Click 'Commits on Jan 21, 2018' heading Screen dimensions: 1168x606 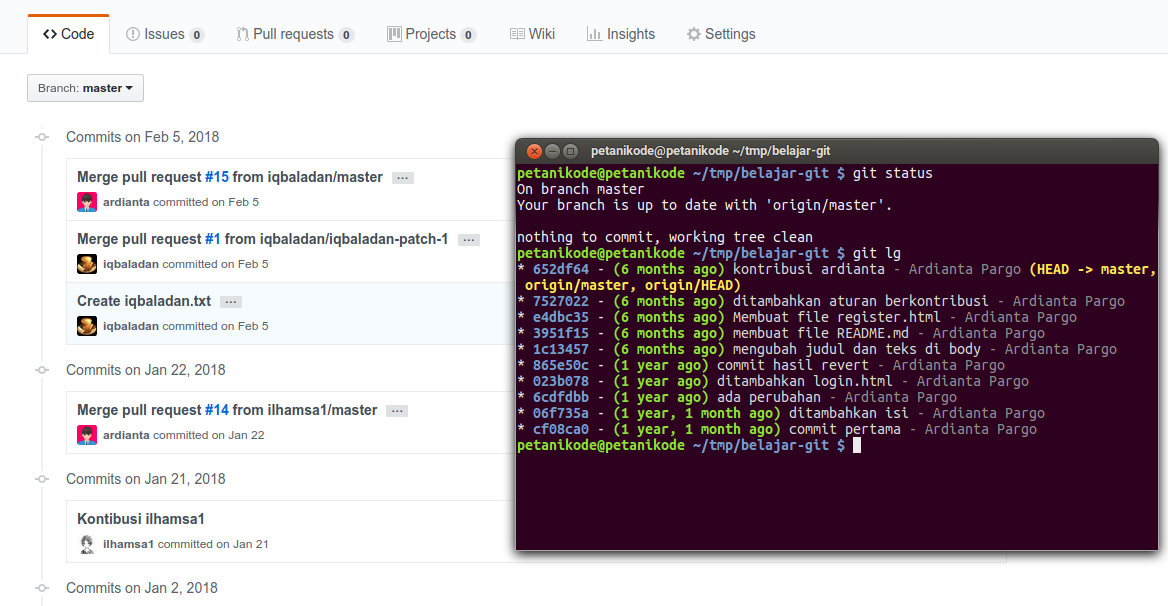click(145, 479)
